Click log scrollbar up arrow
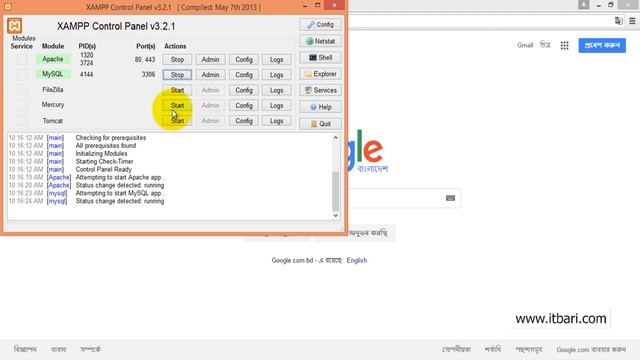The image size is (640, 360). [x=336, y=138]
